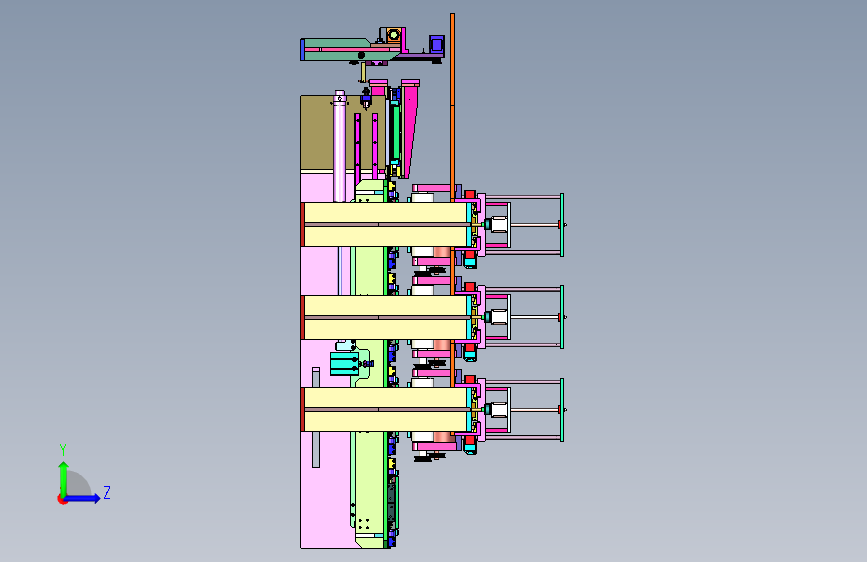Pick the middle pair of yellow rollers
Image resolution: width=867 pixels, height=562 pixels.
point(386,318)
